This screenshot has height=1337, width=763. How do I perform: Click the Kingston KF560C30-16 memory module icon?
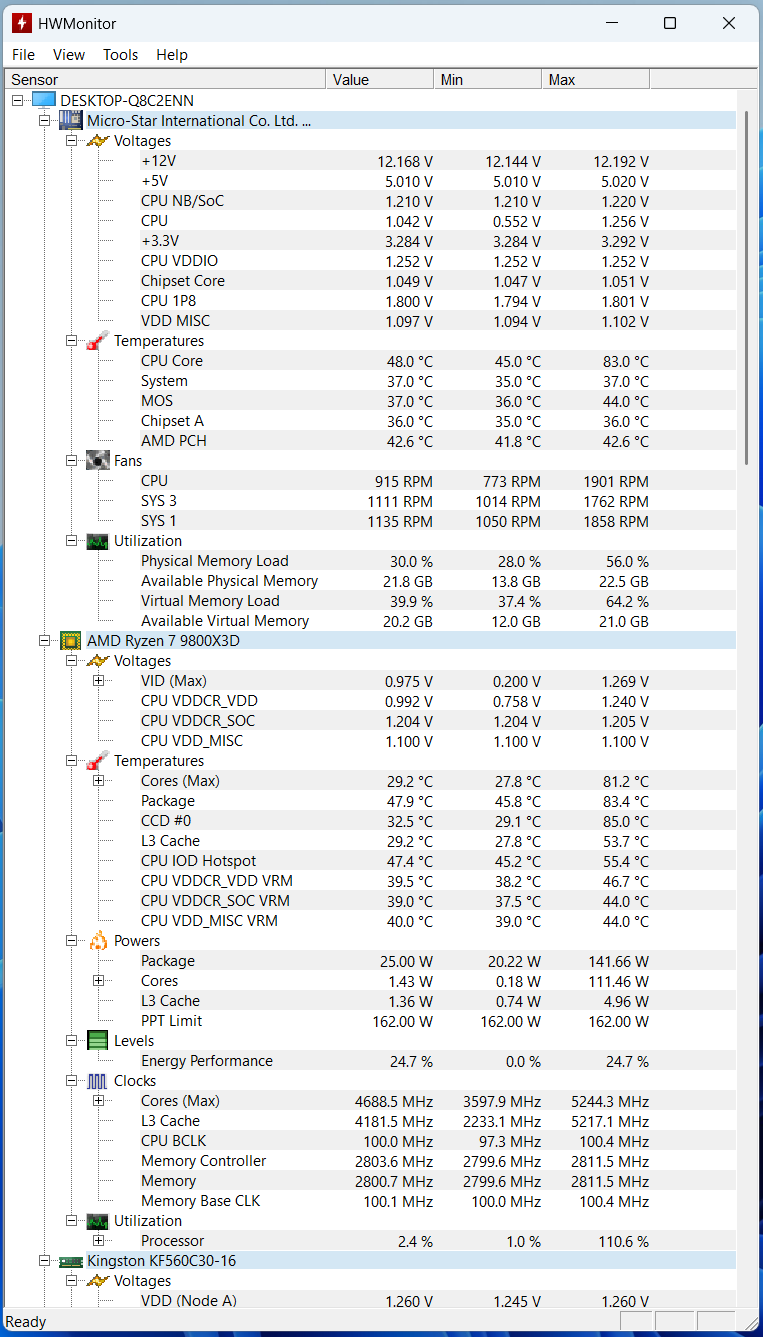(71, 1261)
